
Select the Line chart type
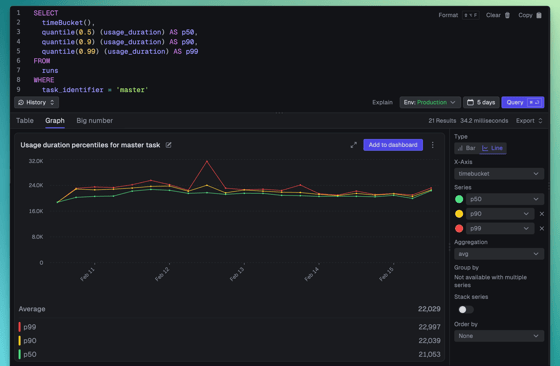tap(492, 148)
